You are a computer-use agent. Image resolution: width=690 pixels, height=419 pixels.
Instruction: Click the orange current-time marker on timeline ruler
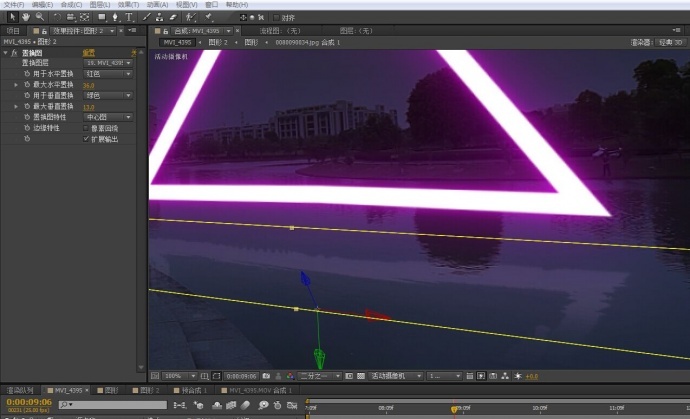pos(454,408)
